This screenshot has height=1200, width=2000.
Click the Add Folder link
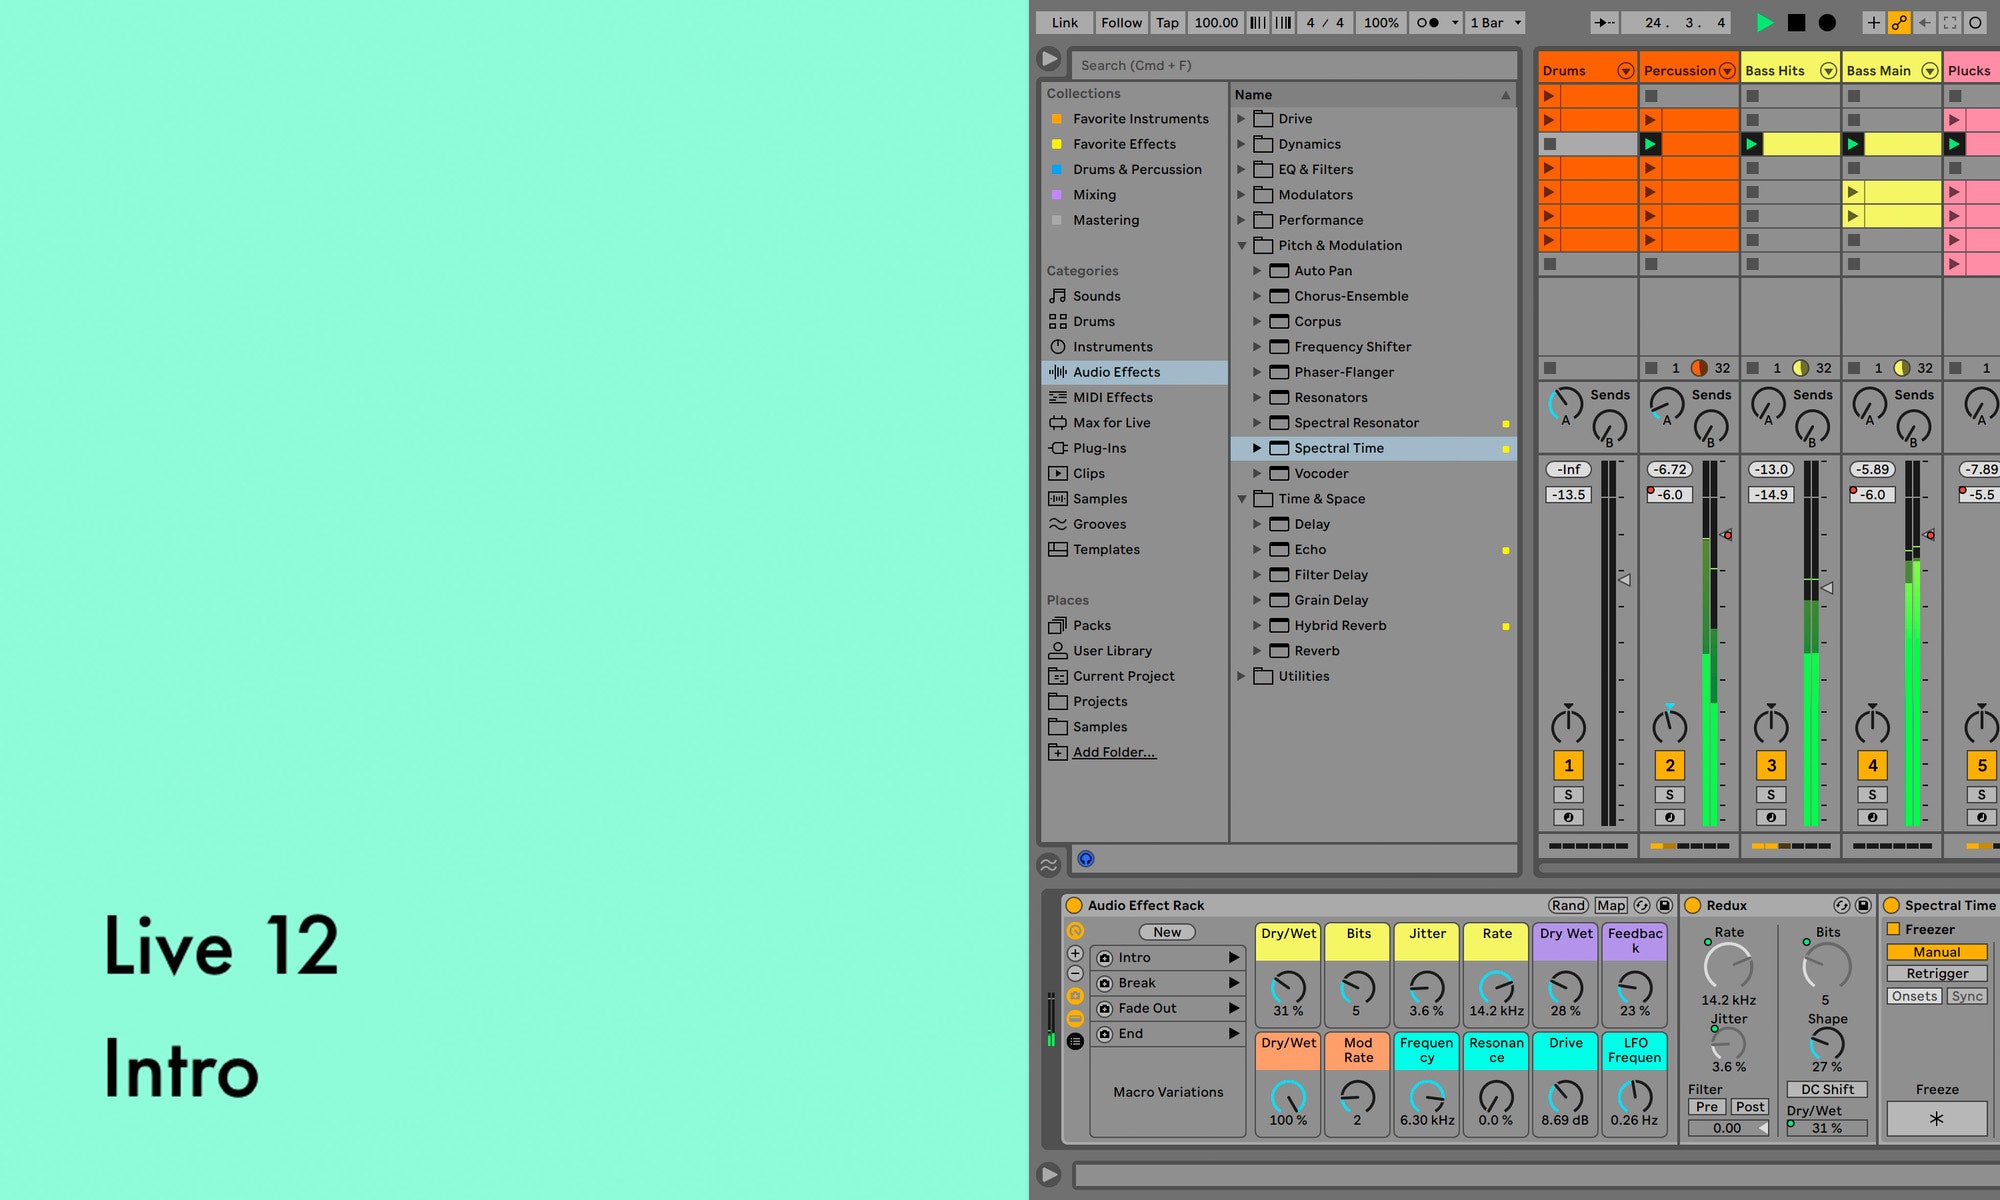[x=1113, y=751]
